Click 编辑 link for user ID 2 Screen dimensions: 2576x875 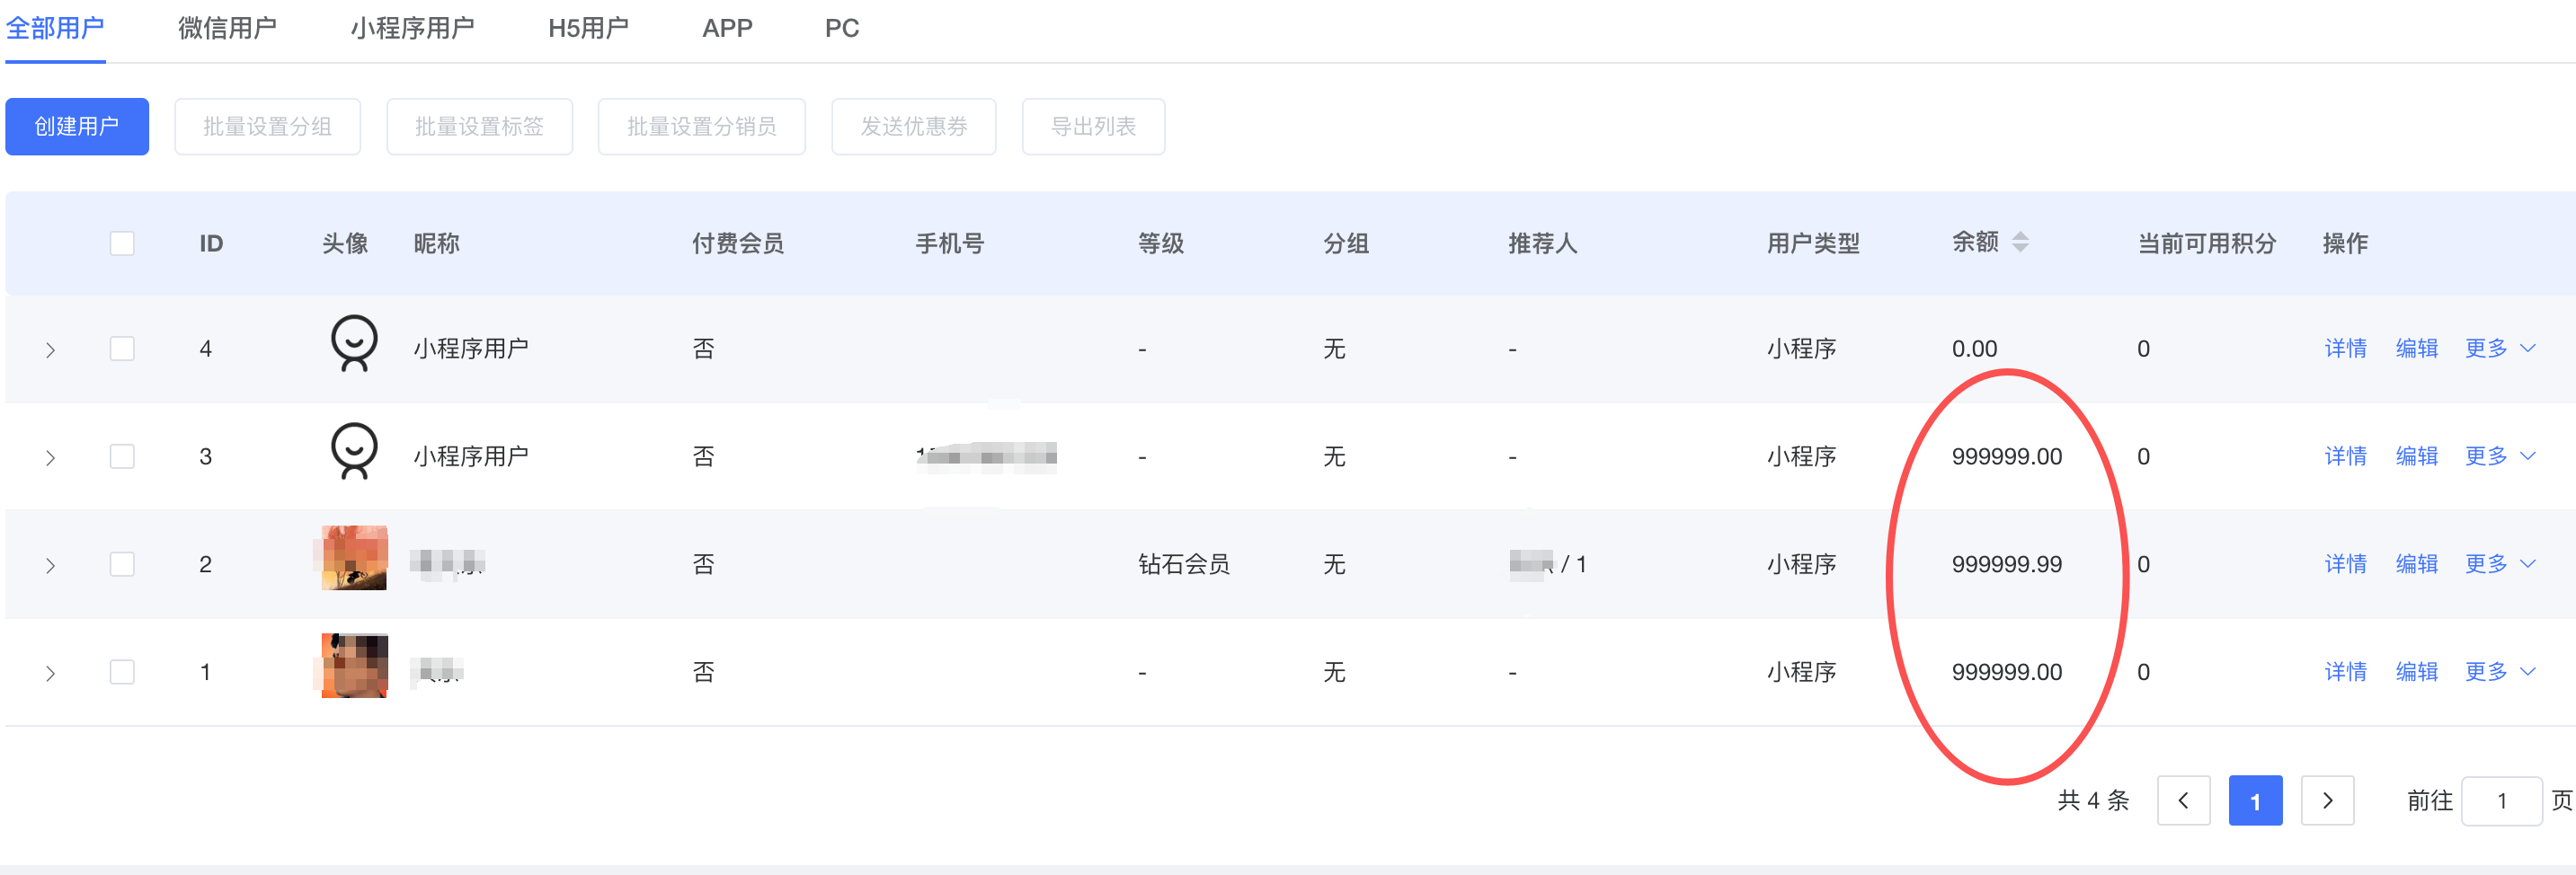point(2416,565)
